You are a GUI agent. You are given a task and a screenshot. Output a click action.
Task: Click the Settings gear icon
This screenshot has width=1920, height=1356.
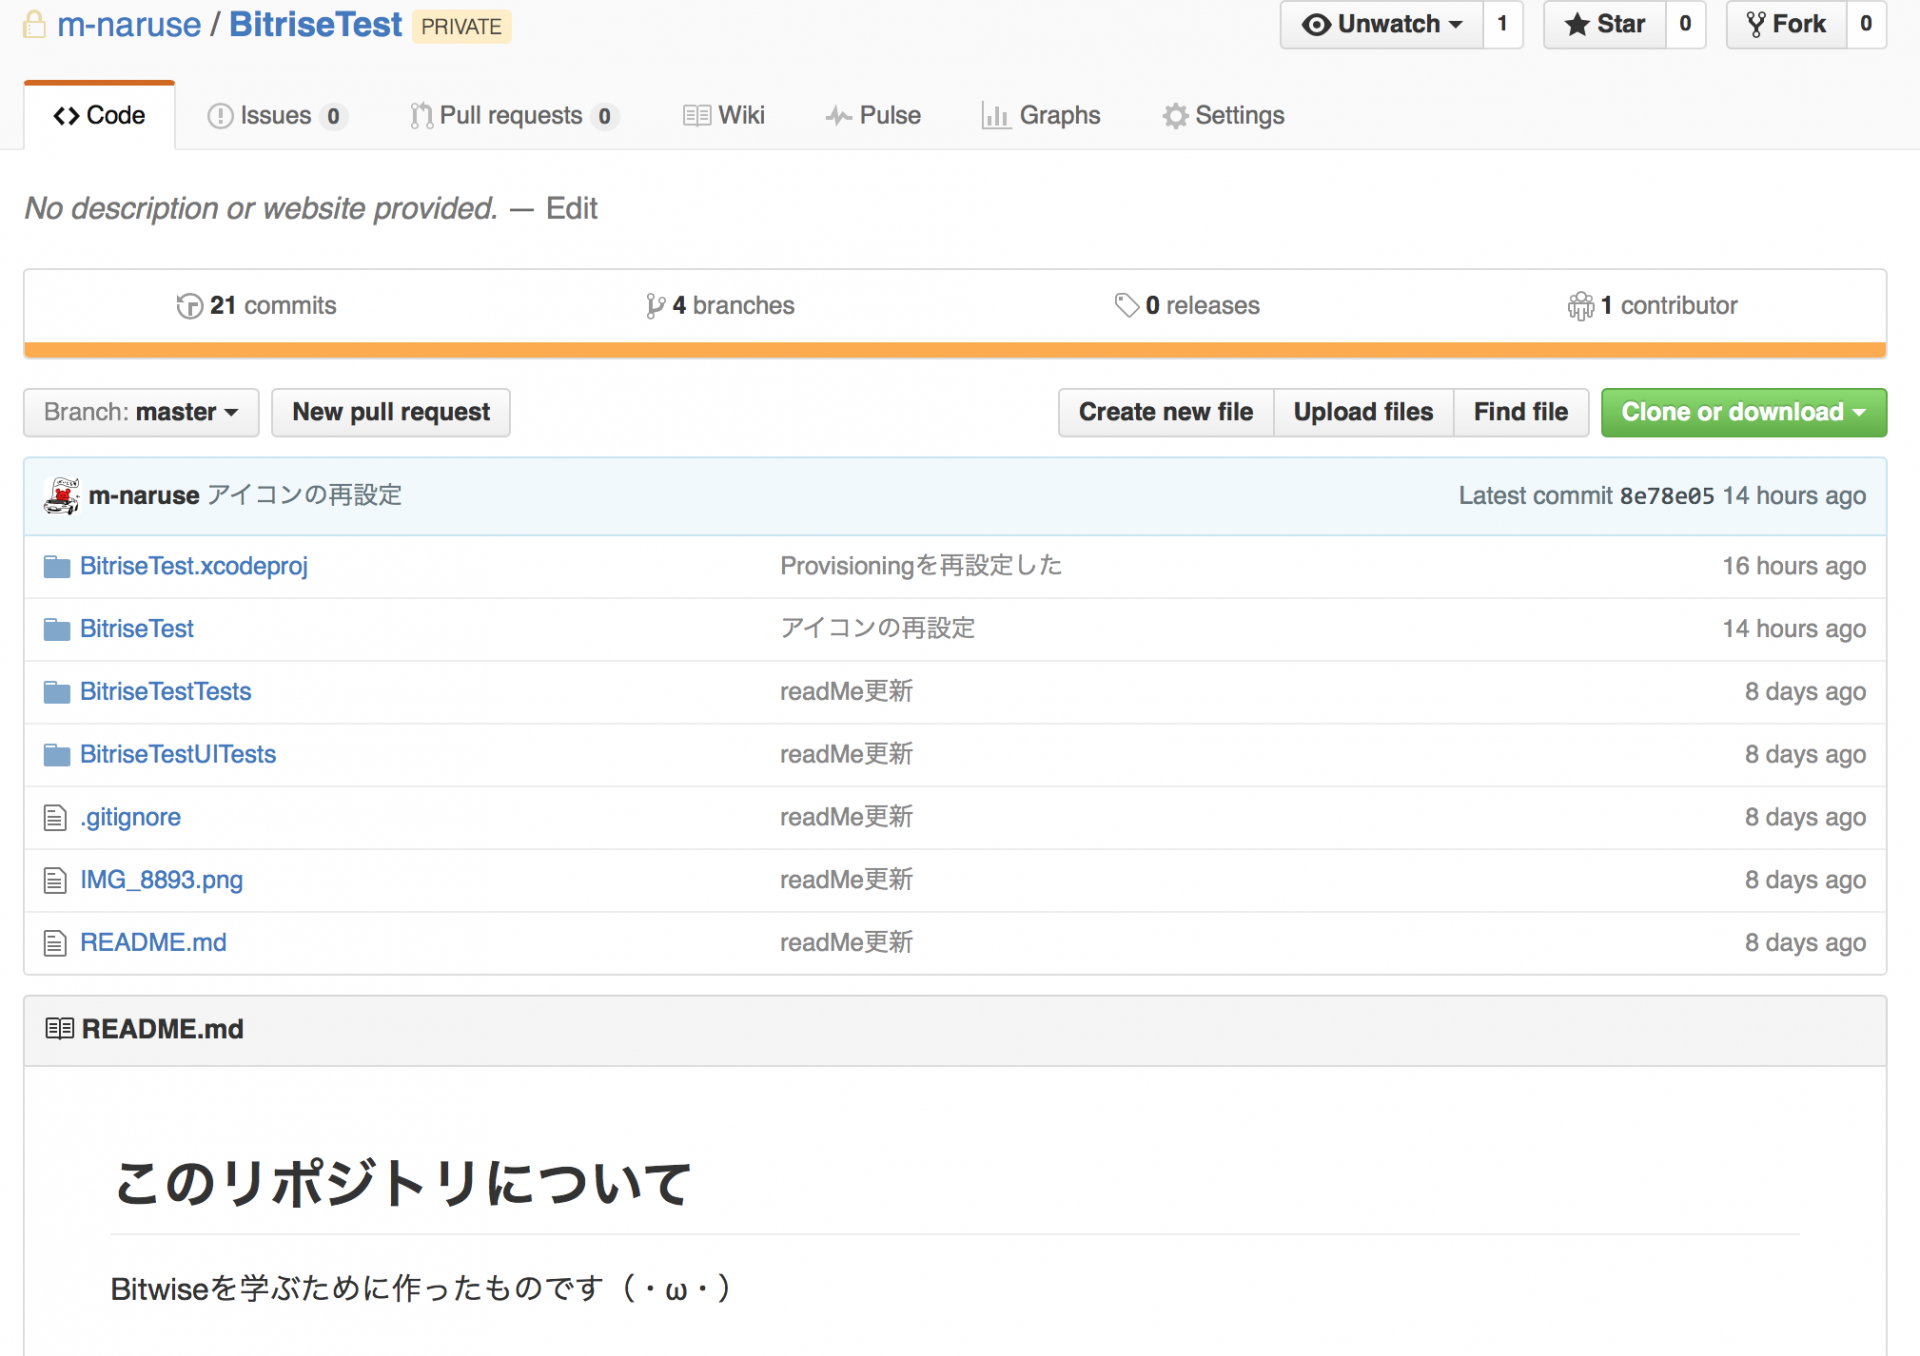pos(1176,116)
